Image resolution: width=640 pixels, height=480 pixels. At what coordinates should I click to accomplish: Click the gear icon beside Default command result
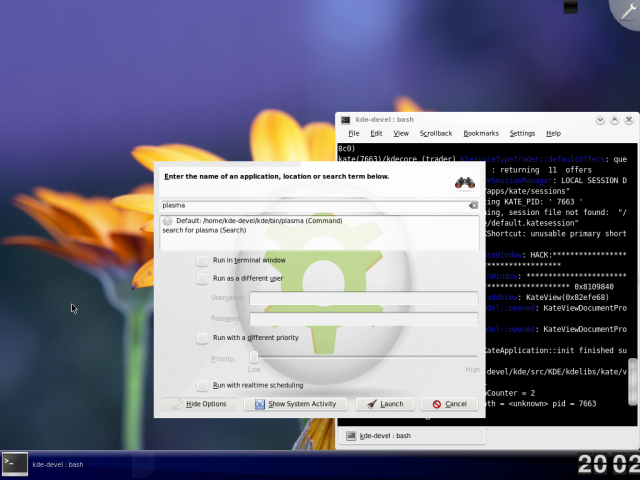[x=168, y=221]
